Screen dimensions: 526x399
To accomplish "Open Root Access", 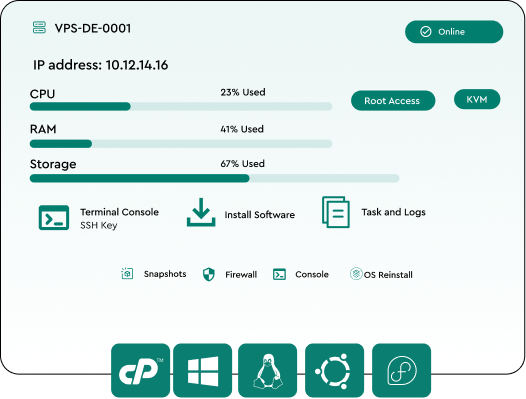I will [393, 101].
